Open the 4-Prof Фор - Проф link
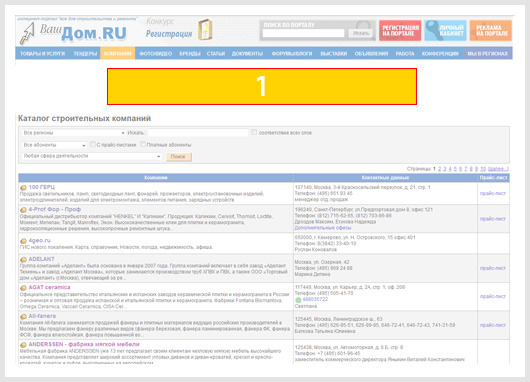This screenshot has width=530, height=382. click(x=54, y=210)
